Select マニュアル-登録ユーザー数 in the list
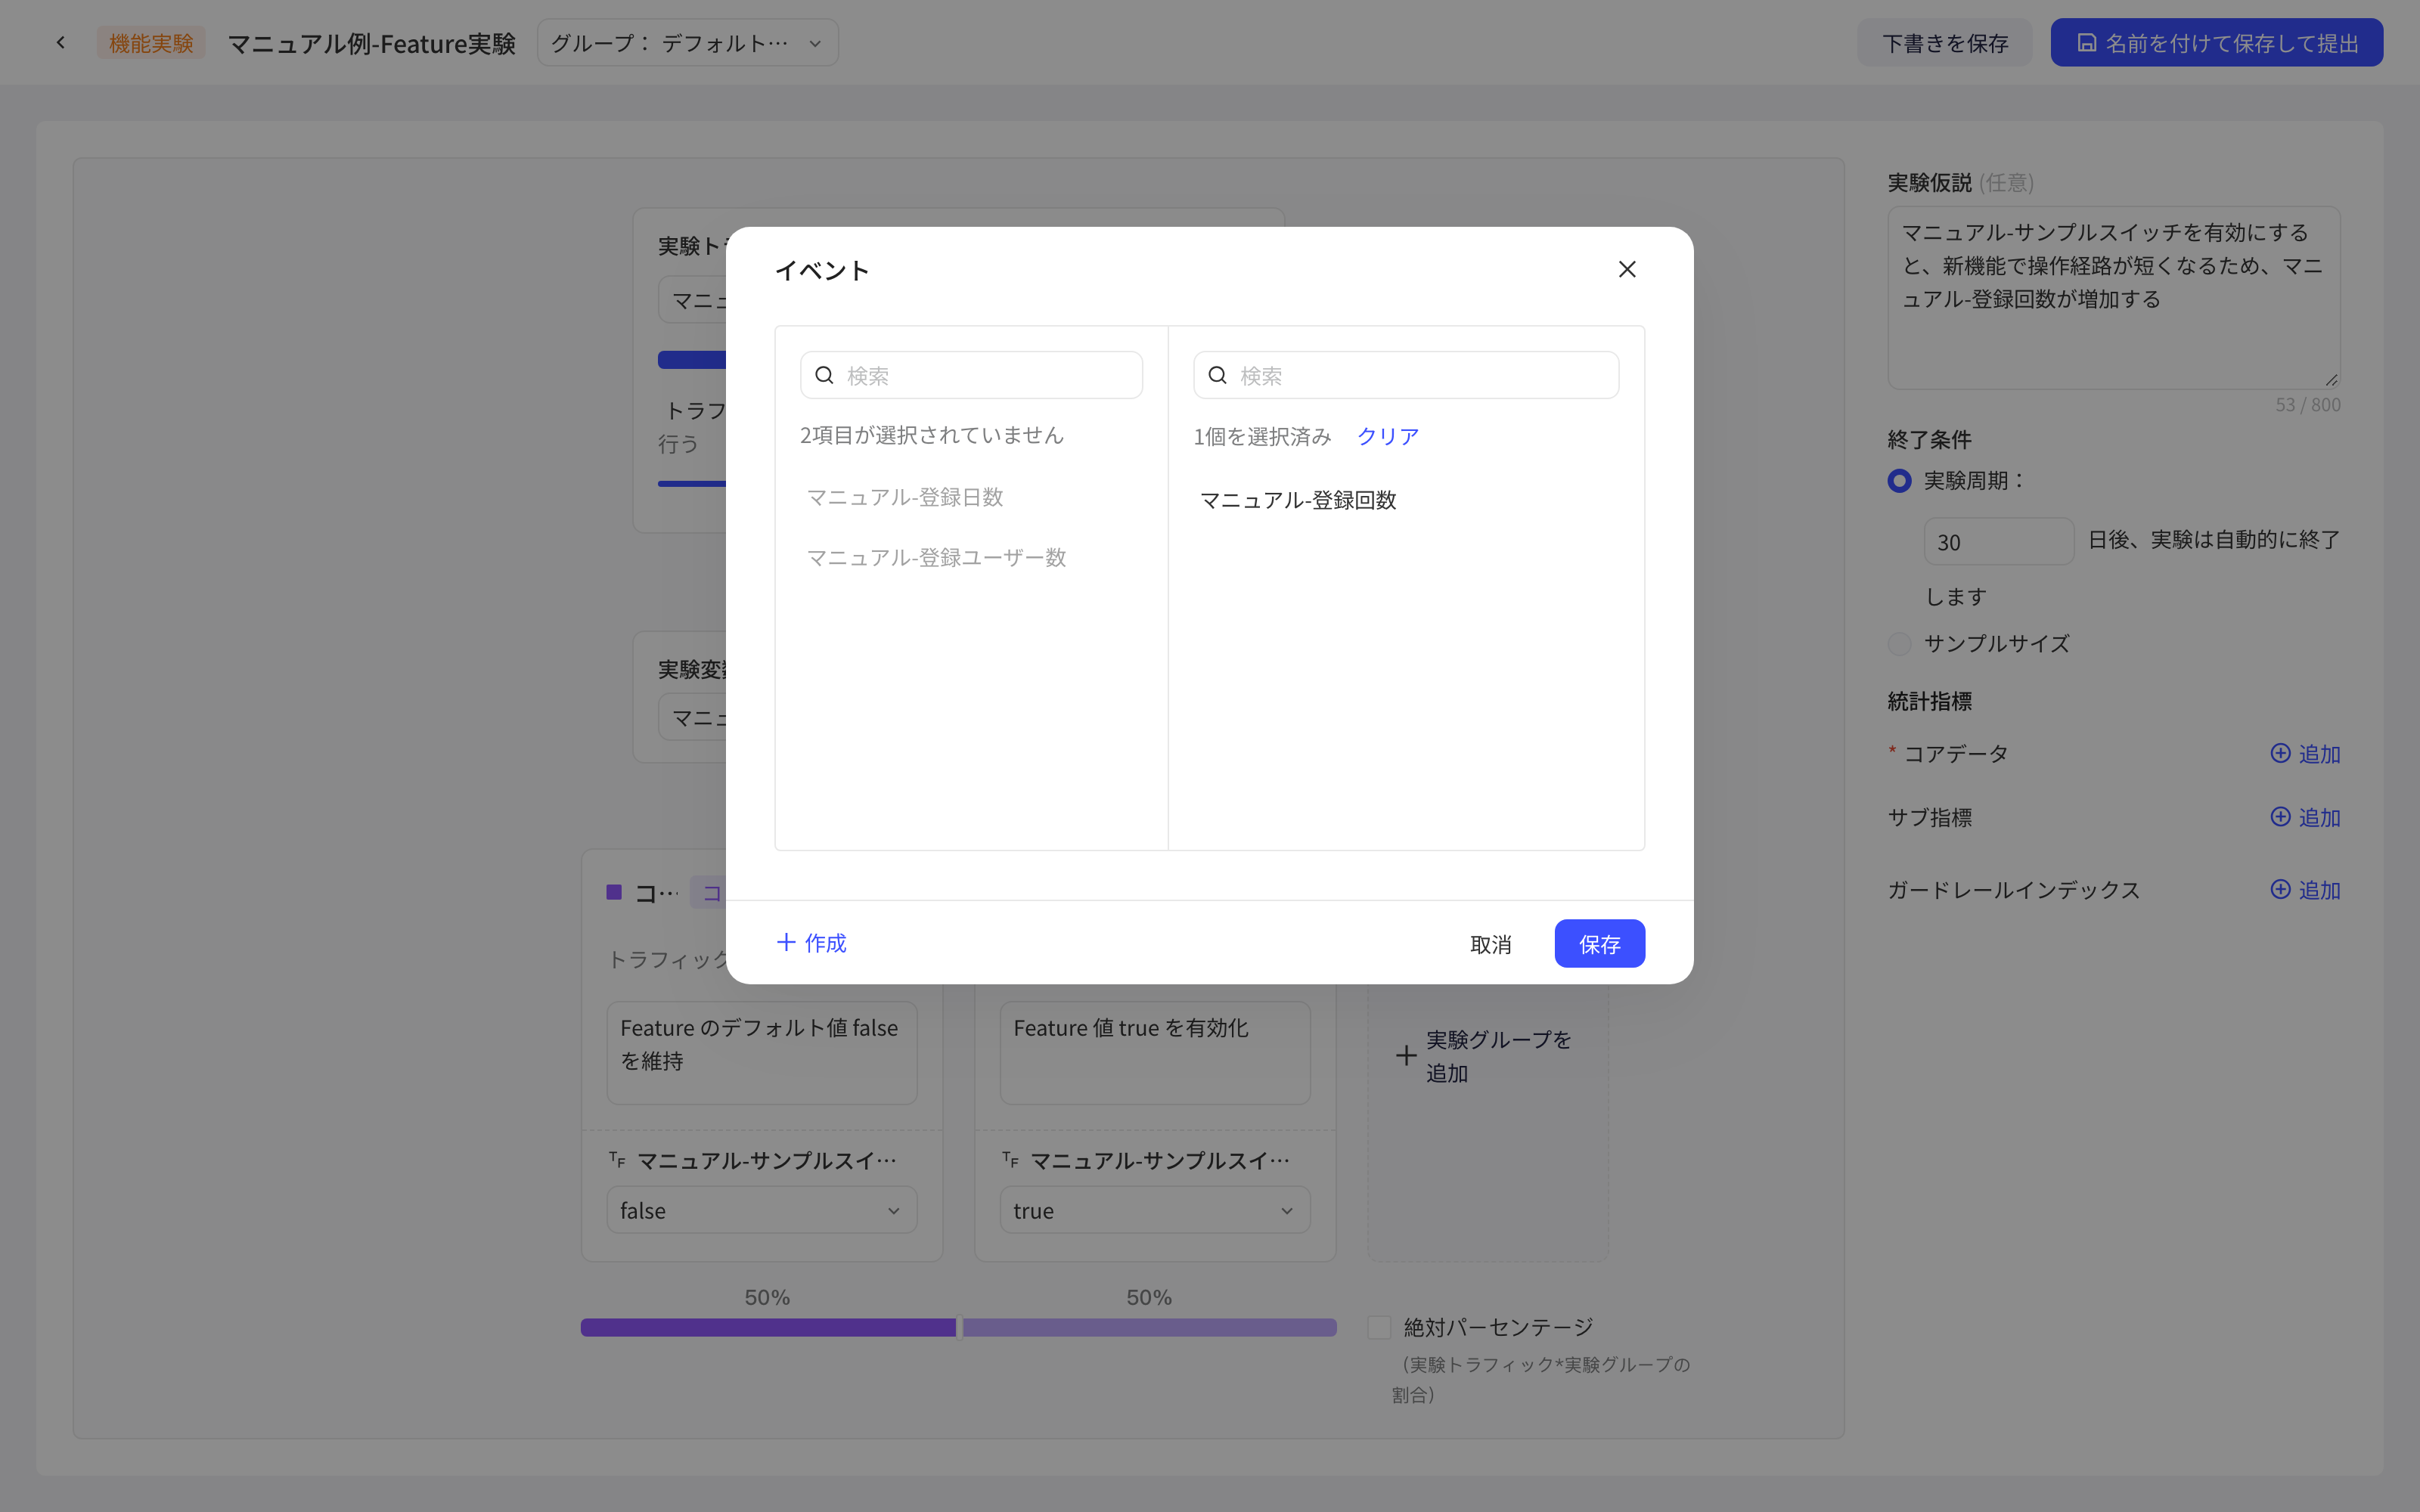 coord(936,557)
